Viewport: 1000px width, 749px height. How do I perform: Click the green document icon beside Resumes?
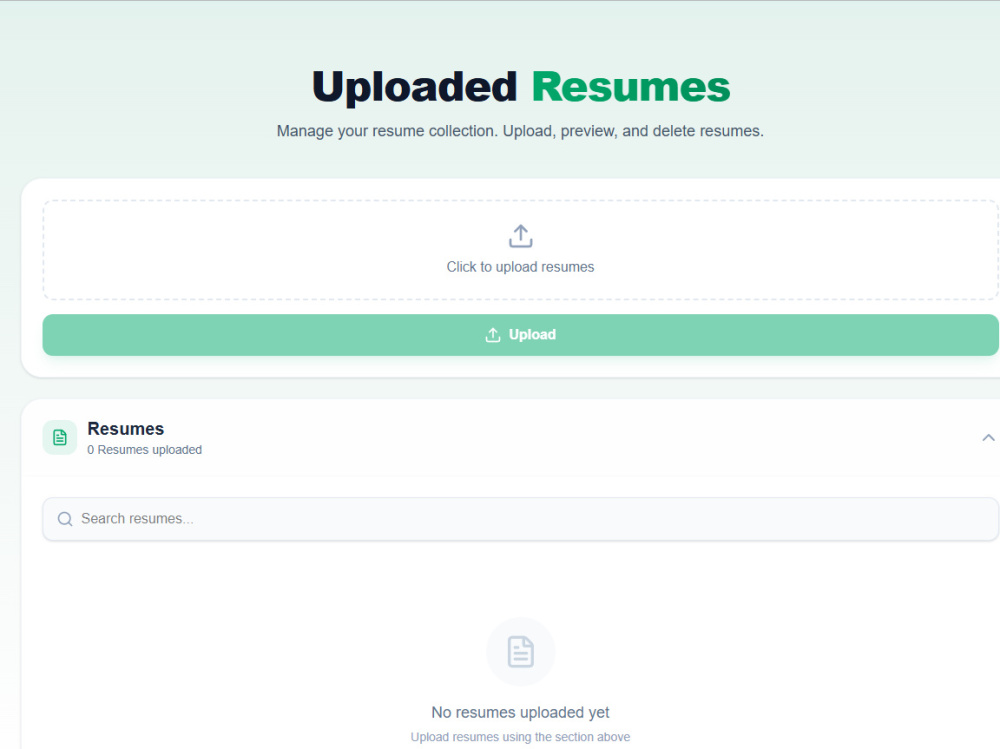[x=60, y=438]
